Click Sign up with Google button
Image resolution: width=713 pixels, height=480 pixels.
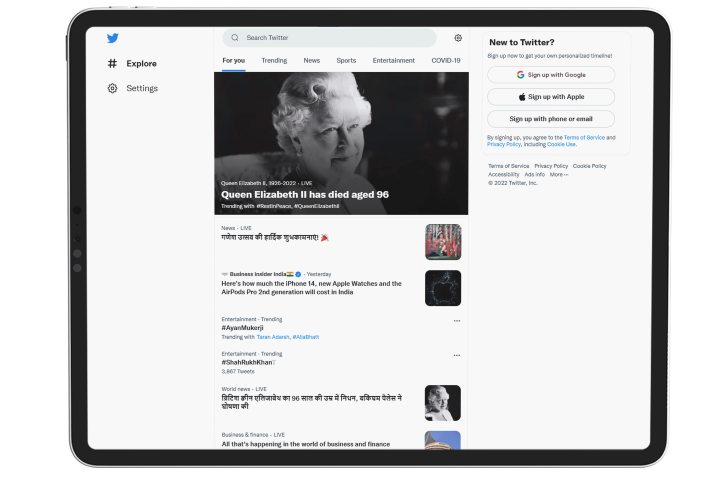[551, 75]
